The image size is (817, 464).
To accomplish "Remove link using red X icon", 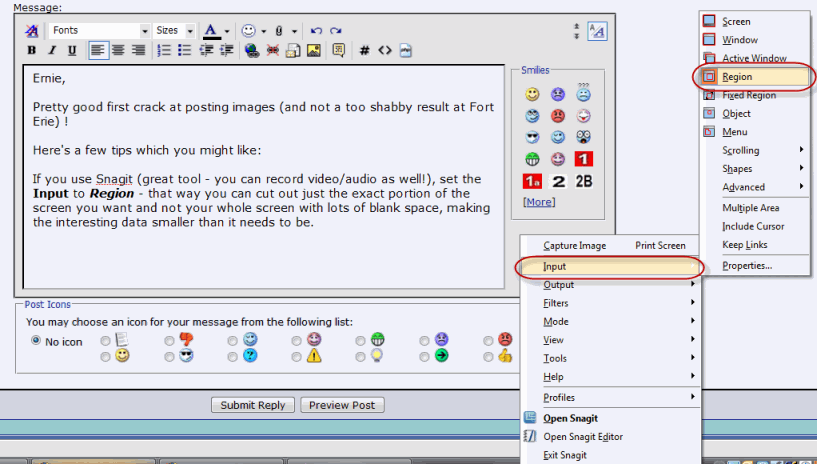I will click(x=273, y=51).
